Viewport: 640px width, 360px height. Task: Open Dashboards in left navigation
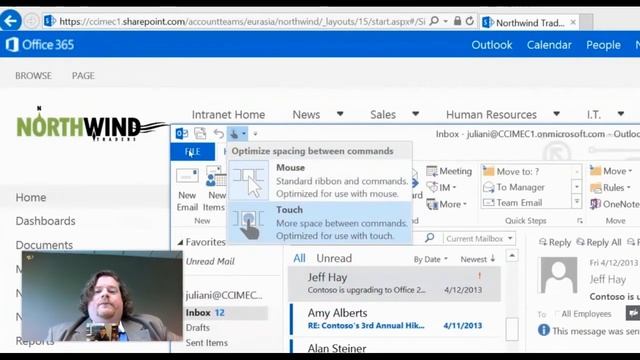(x=45, y=221)
